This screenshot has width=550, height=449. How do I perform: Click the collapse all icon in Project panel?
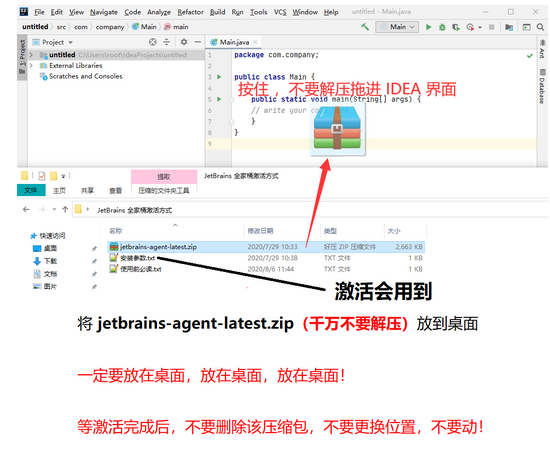click(x=167, y=42)
